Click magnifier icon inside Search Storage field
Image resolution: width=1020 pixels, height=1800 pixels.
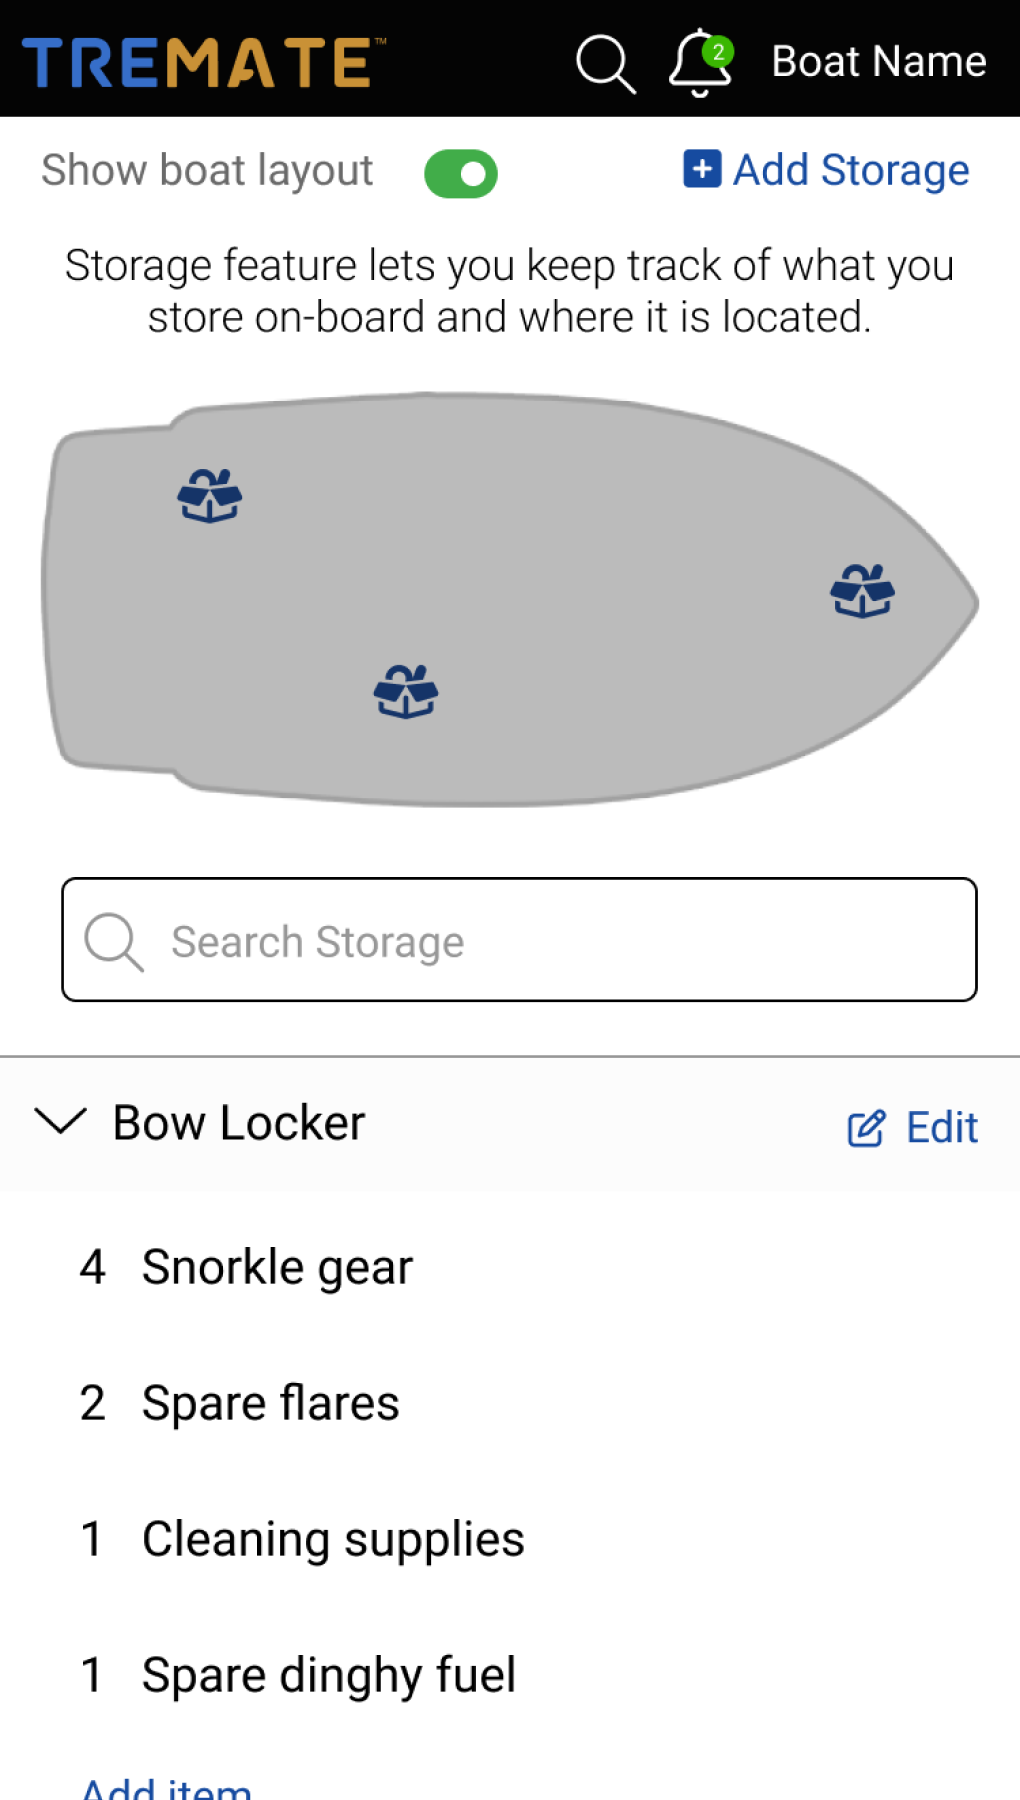pos(114,941)
